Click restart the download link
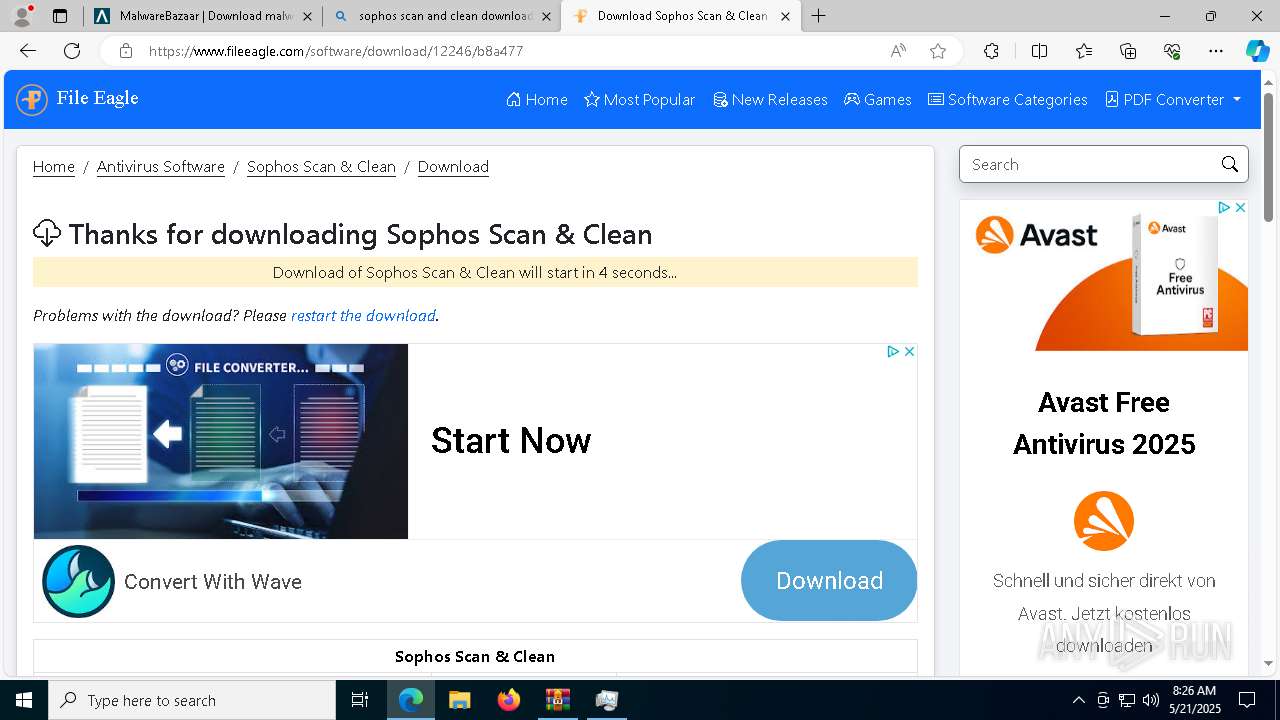 pos(363,315)
